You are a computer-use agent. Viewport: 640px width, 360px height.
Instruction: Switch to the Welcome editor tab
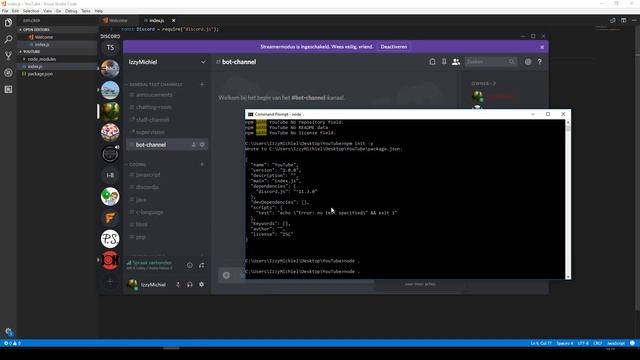118,20
